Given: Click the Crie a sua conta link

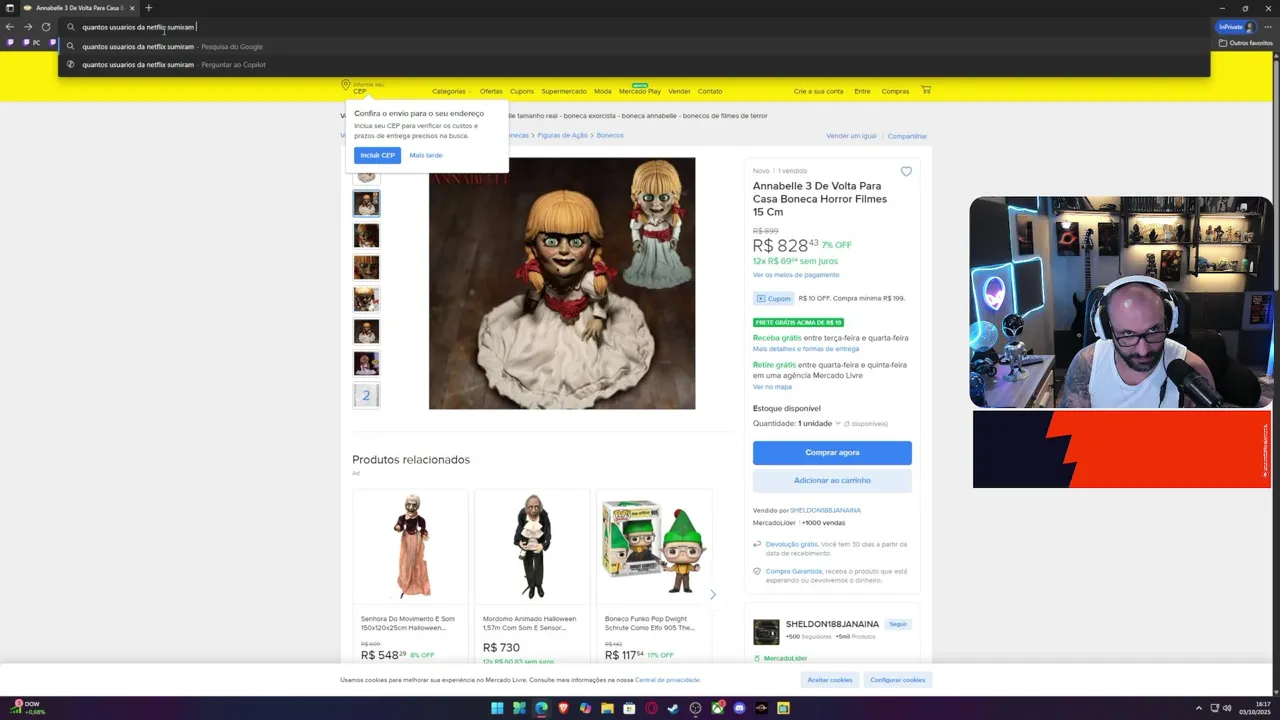Looking at the screenshot, I should (819, 91).
